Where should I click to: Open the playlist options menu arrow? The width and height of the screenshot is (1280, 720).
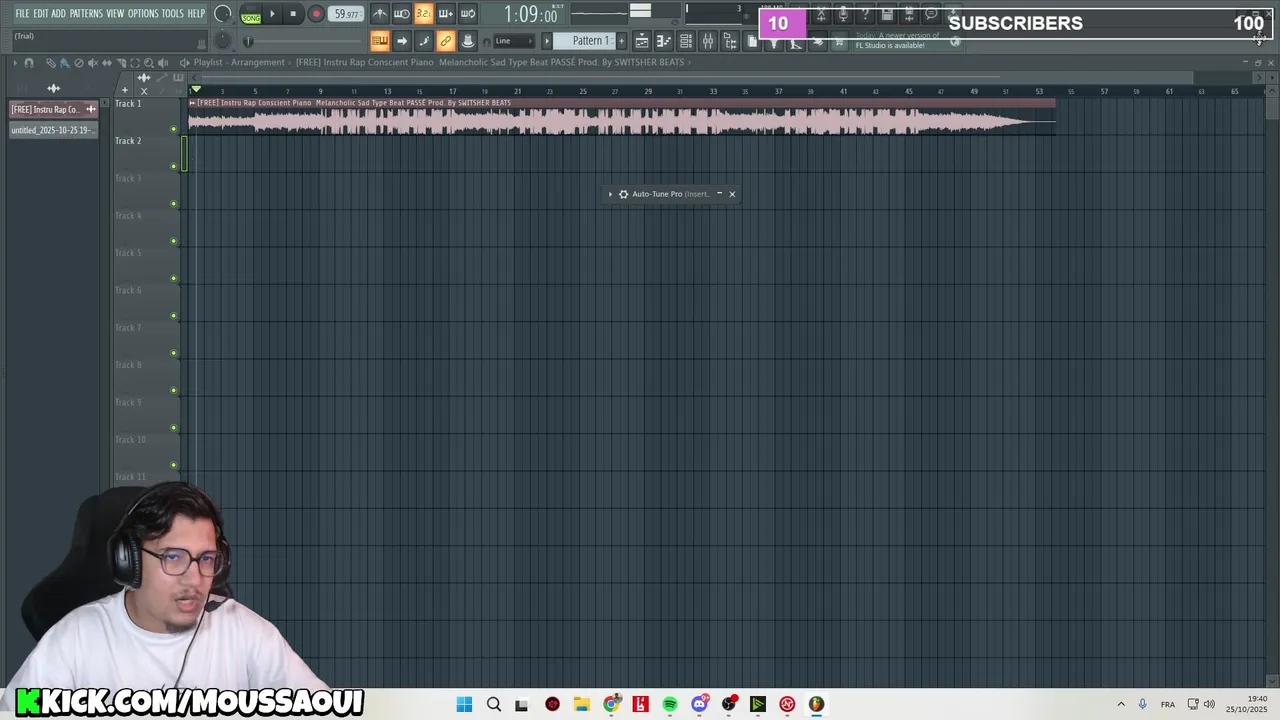tap(15, 62)
